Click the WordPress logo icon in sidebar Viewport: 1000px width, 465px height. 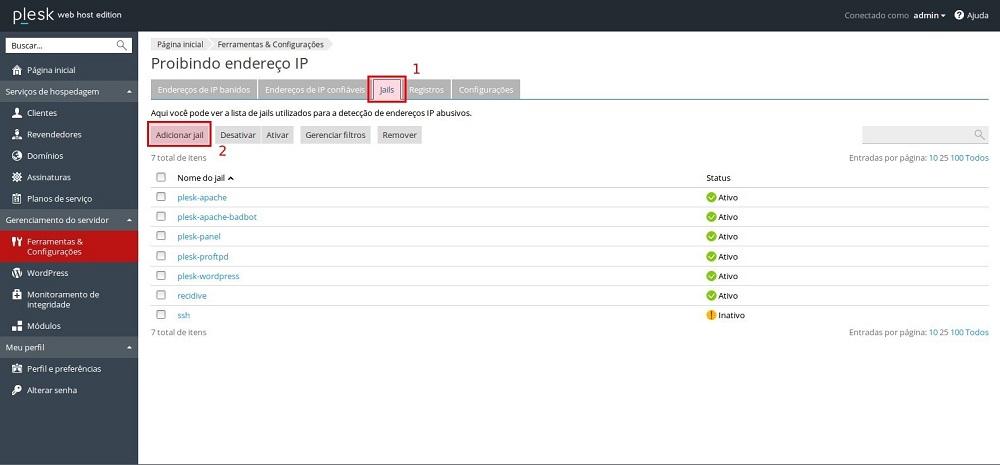pyautogui.click(x=17, y=273)
